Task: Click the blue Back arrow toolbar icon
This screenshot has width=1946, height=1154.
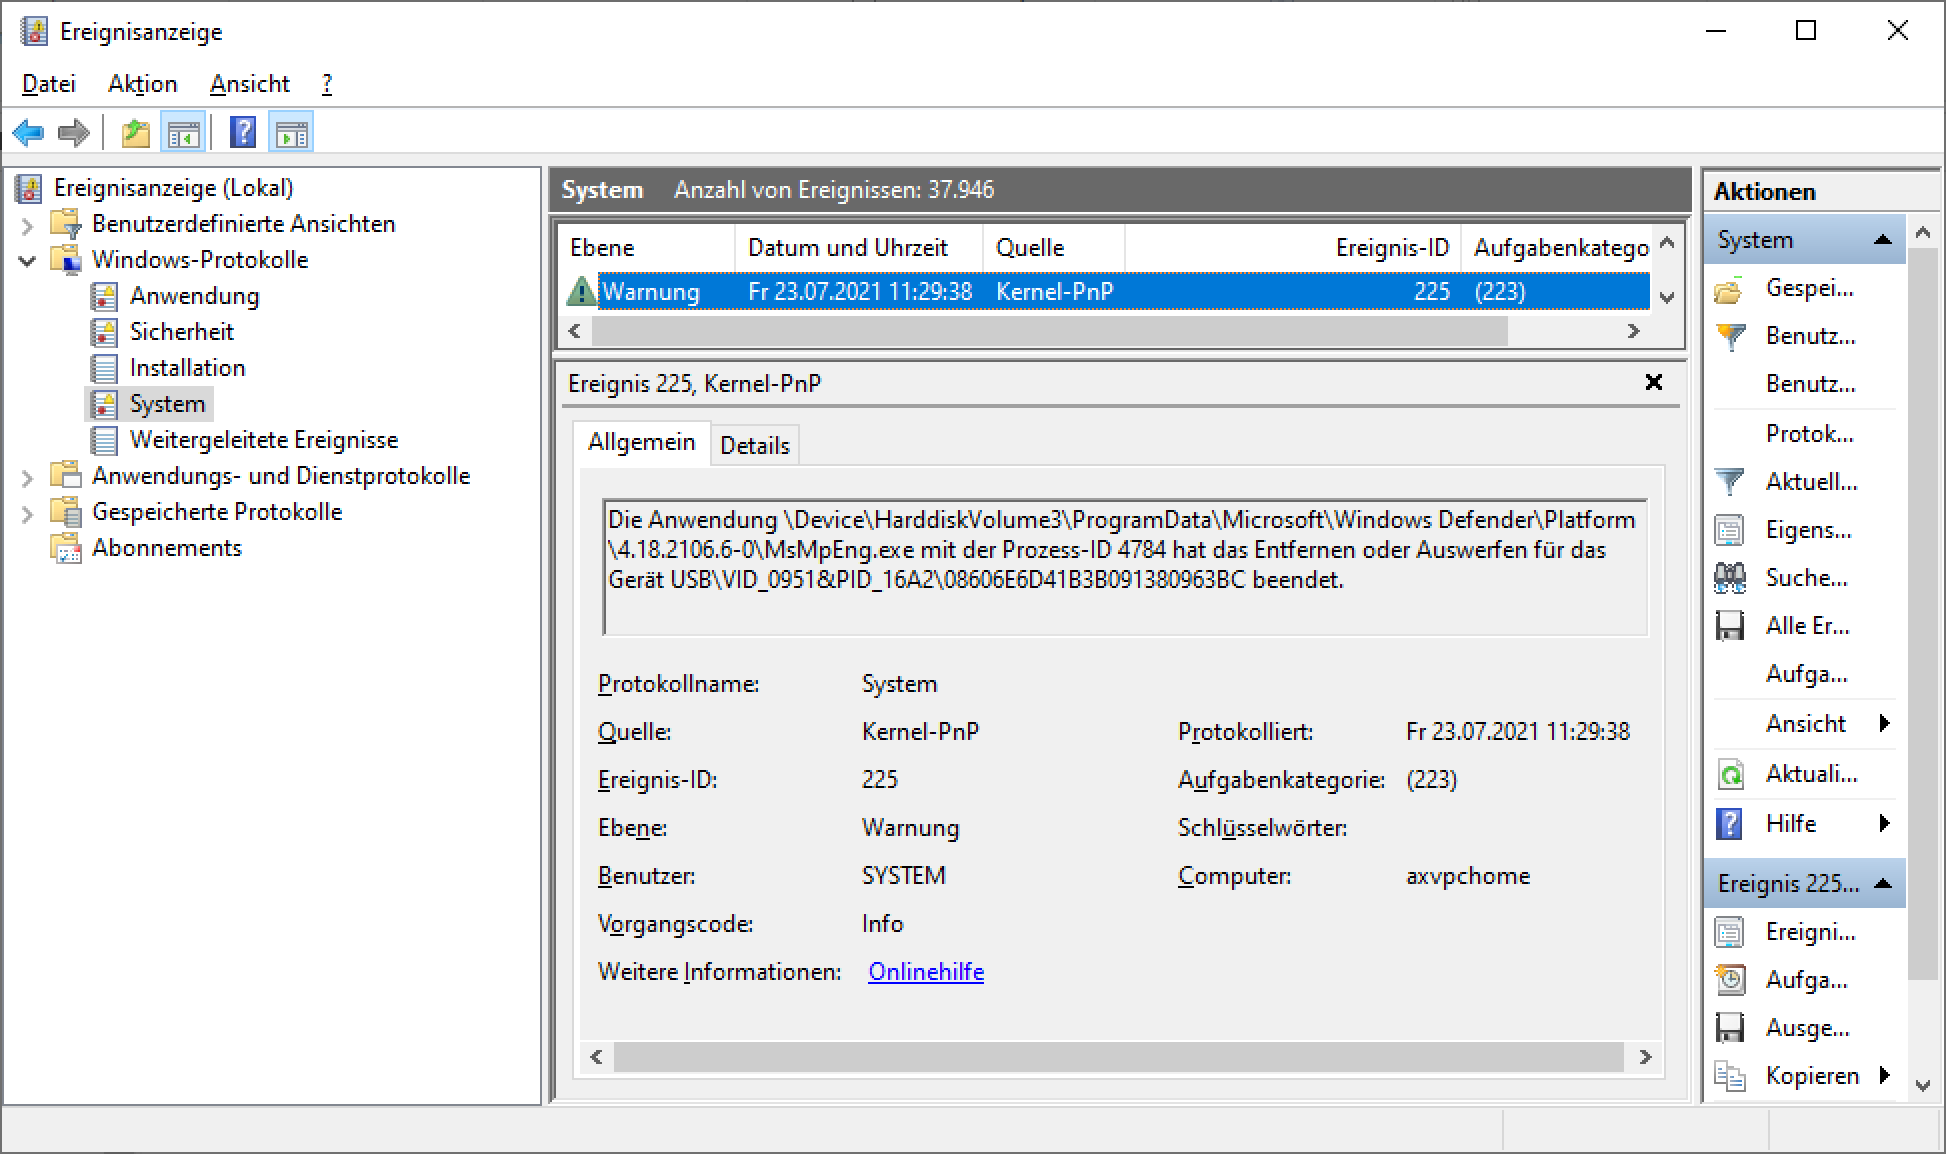Action: click(x=28, y=132)
